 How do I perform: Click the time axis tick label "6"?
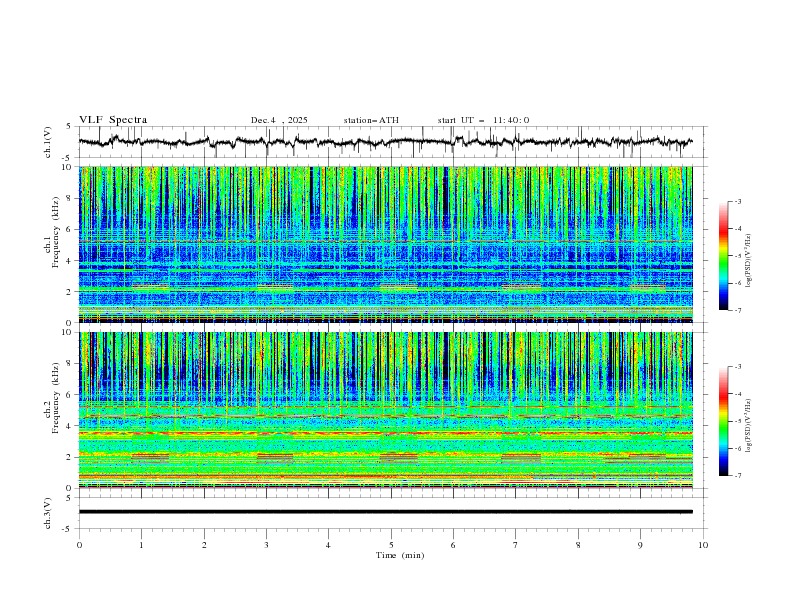pos(453,545)
